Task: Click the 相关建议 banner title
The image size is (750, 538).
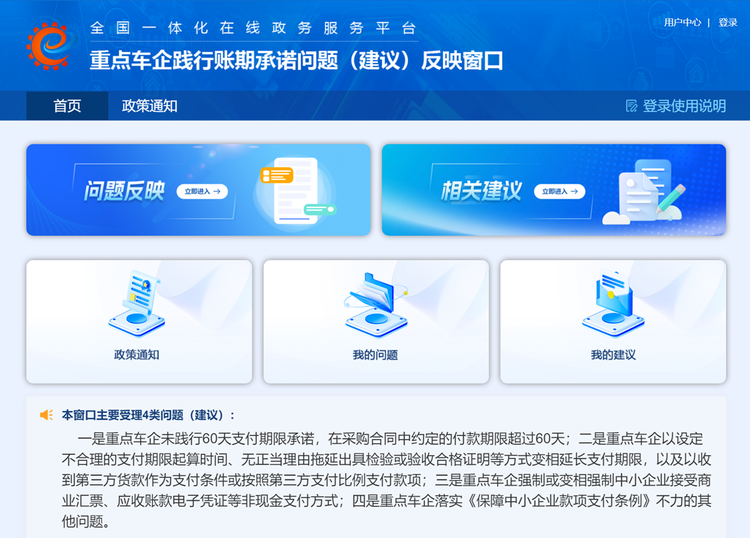Action: (481, 191)
